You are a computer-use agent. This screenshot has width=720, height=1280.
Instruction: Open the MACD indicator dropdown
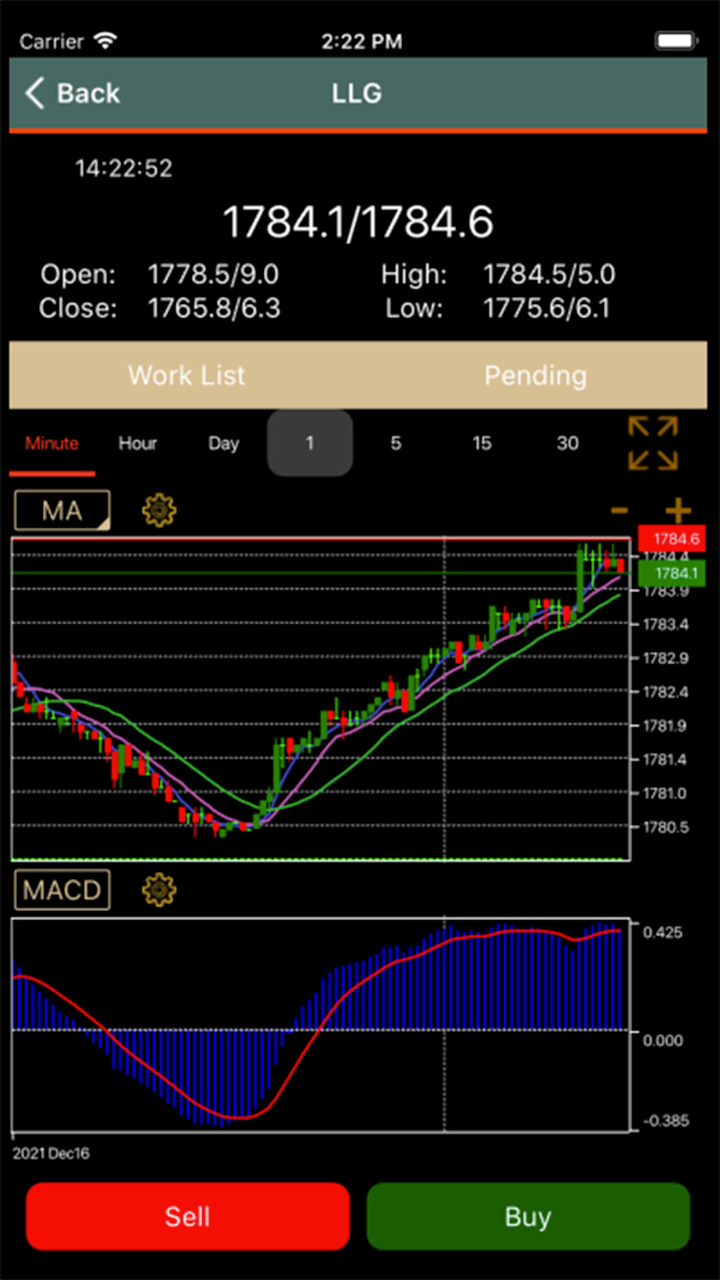coord(62,889)
